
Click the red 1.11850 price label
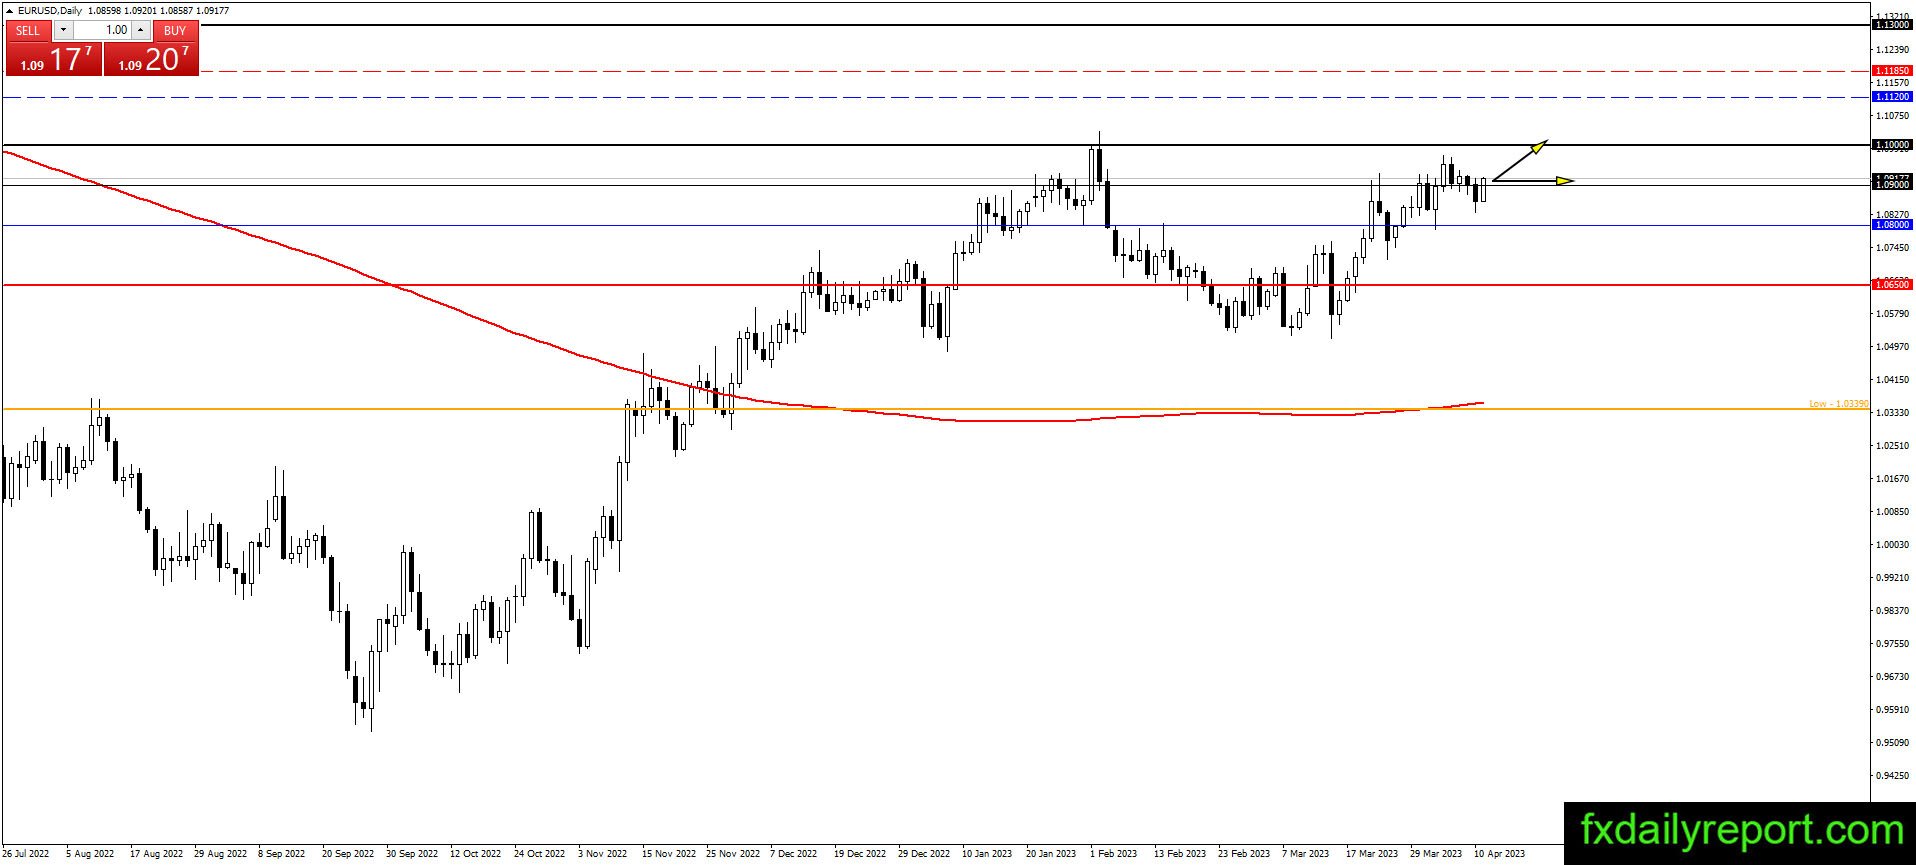(x=1892, y=71)
